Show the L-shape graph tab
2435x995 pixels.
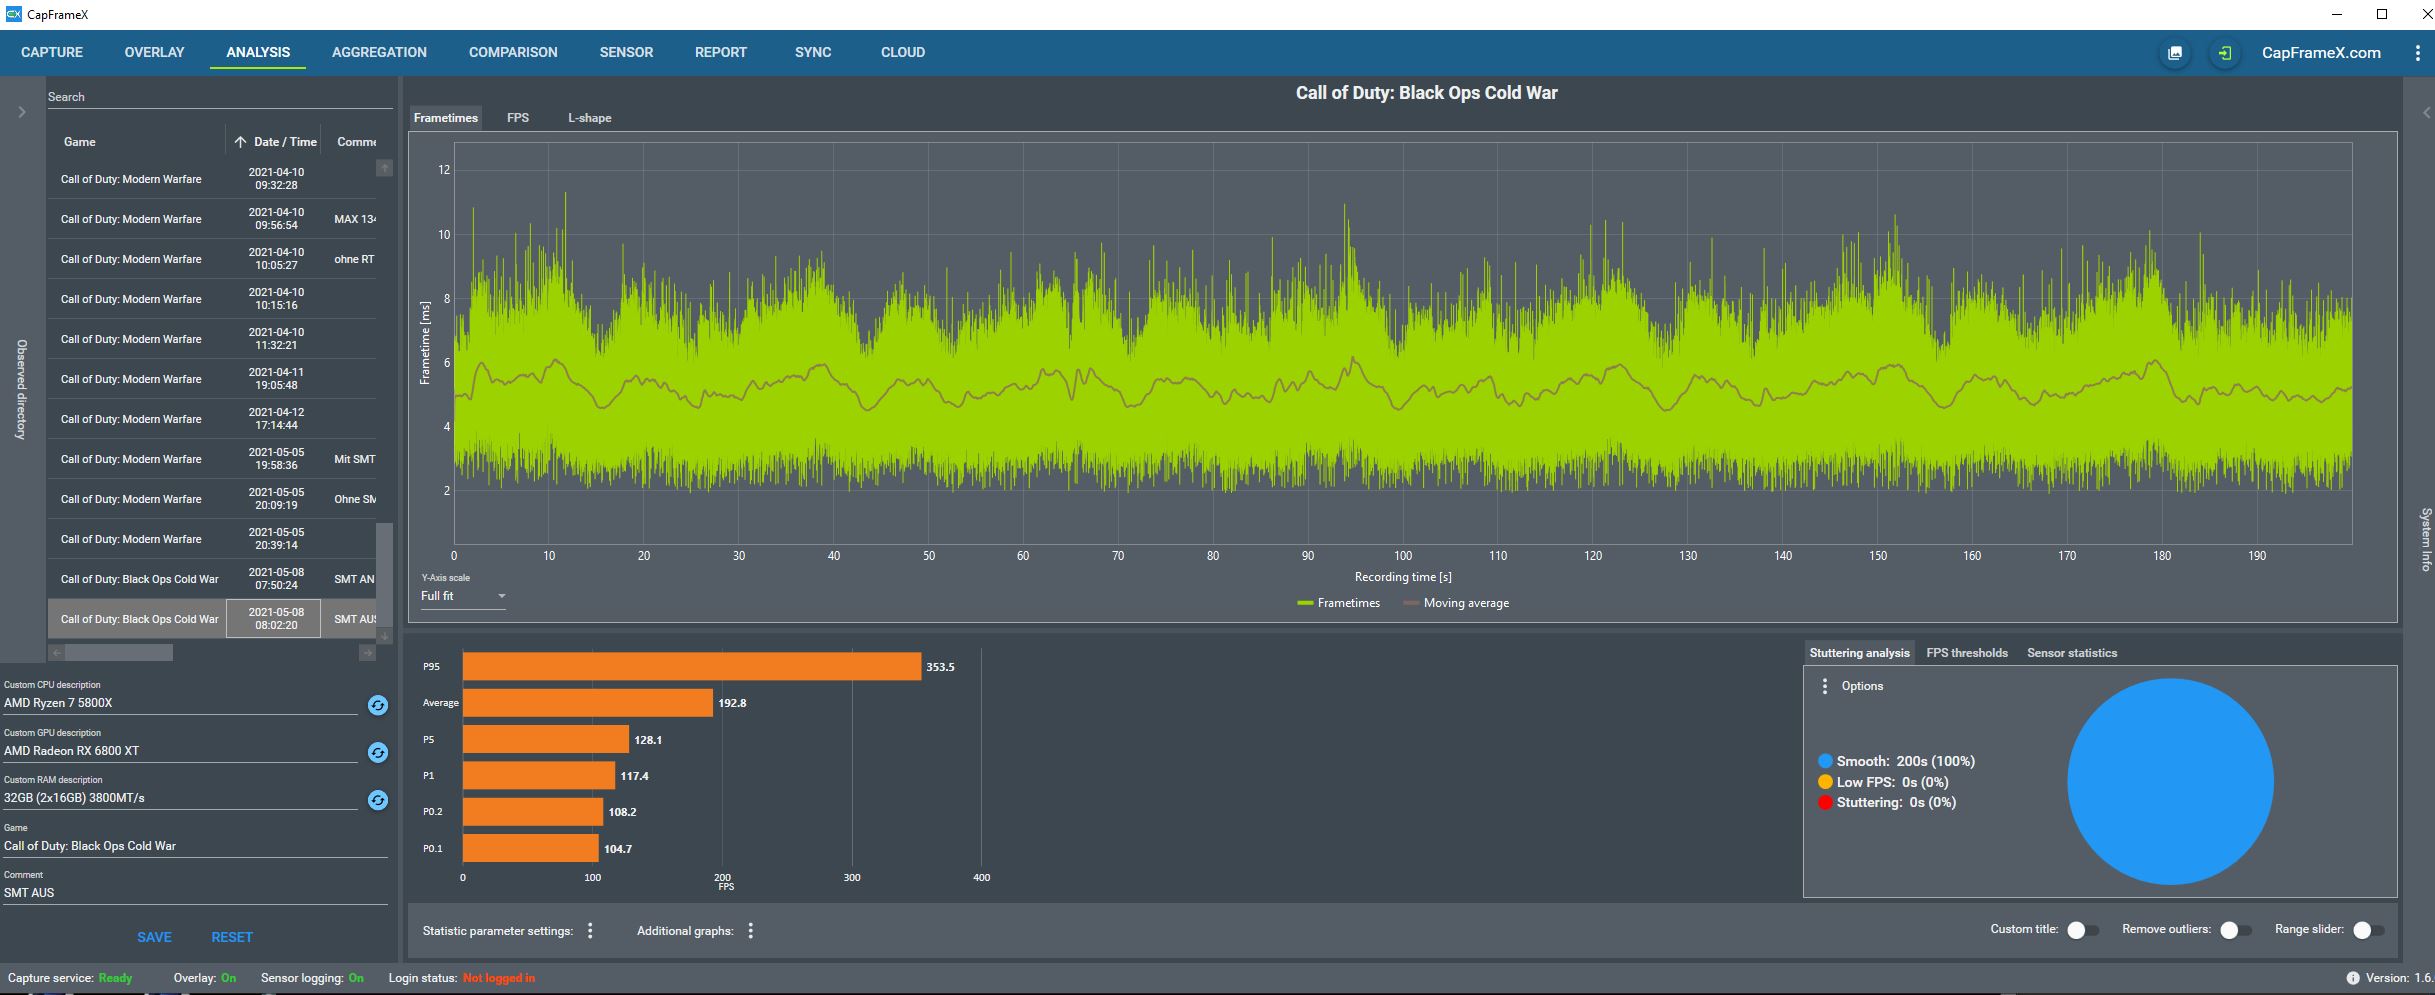pyautogui.click(x=590, y=118)
